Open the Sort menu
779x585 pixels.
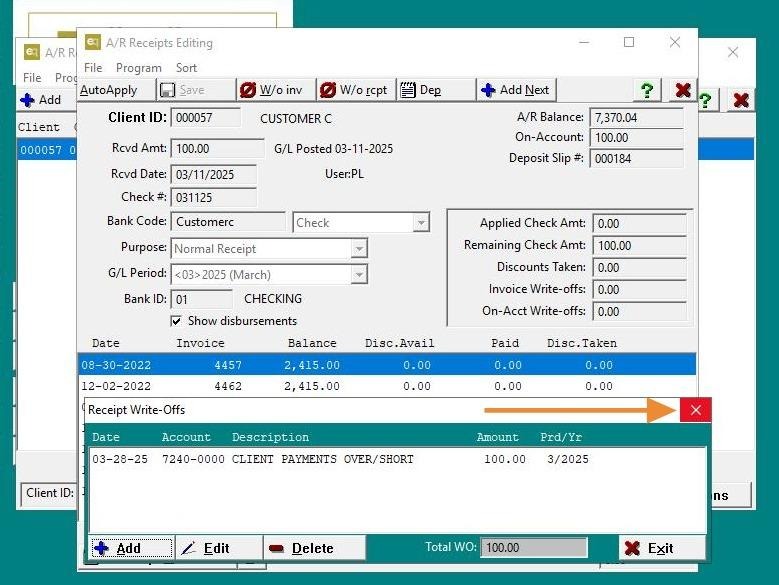pyautogui.click(x=186, y=68)
